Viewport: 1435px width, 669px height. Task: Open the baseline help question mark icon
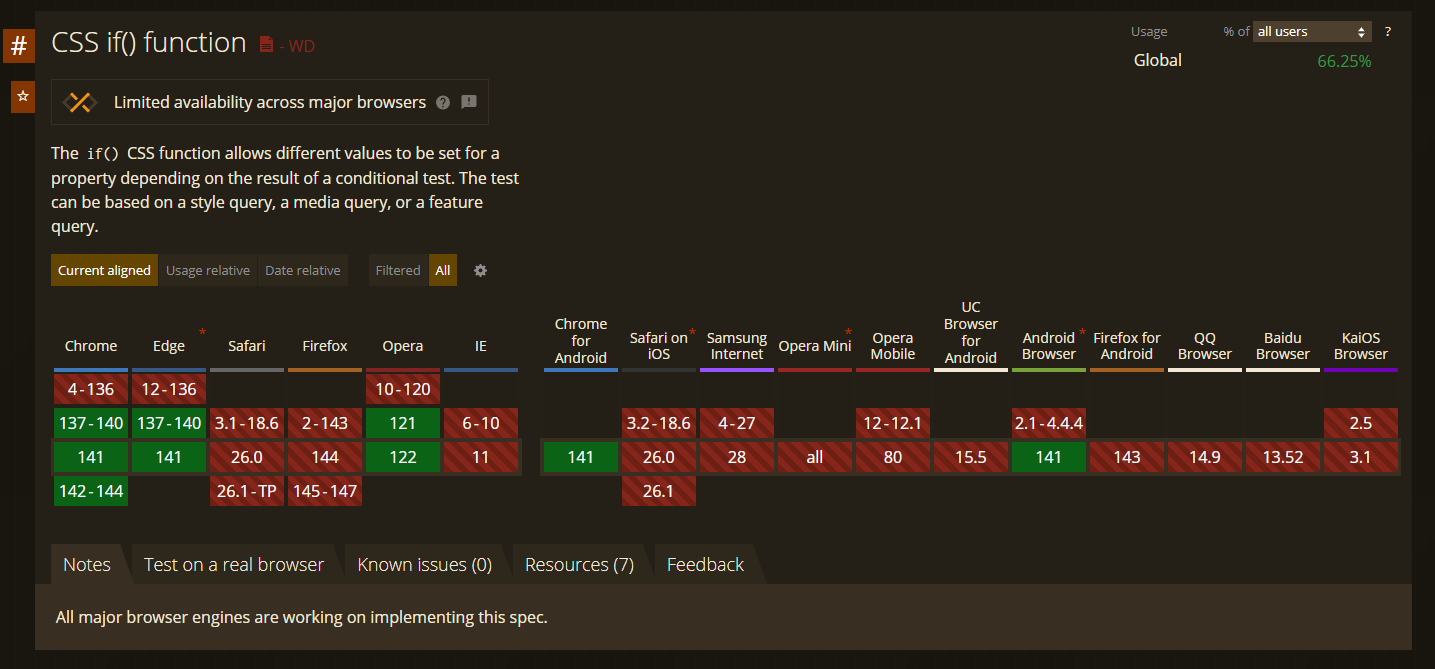(443, 102)
